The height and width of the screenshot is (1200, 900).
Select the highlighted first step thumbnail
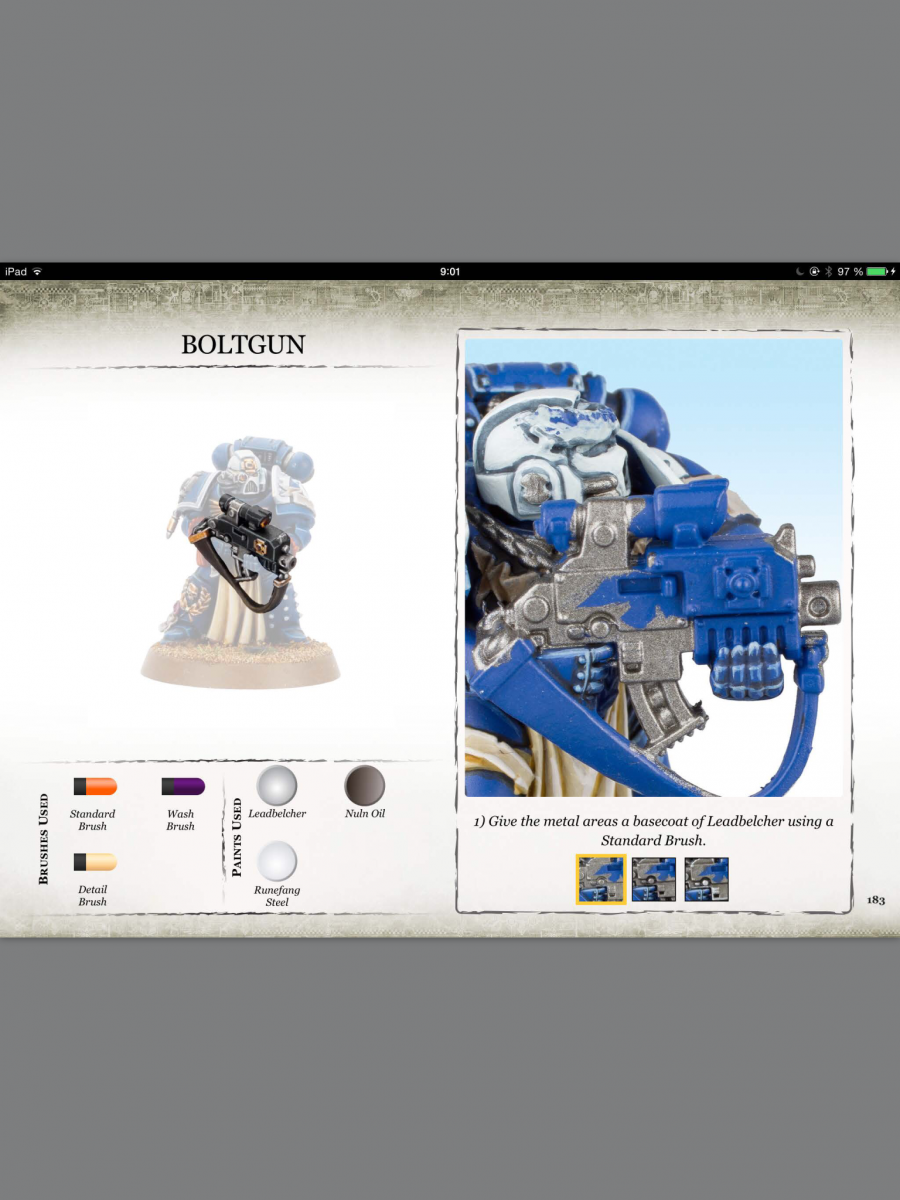(x=601, y=880)
